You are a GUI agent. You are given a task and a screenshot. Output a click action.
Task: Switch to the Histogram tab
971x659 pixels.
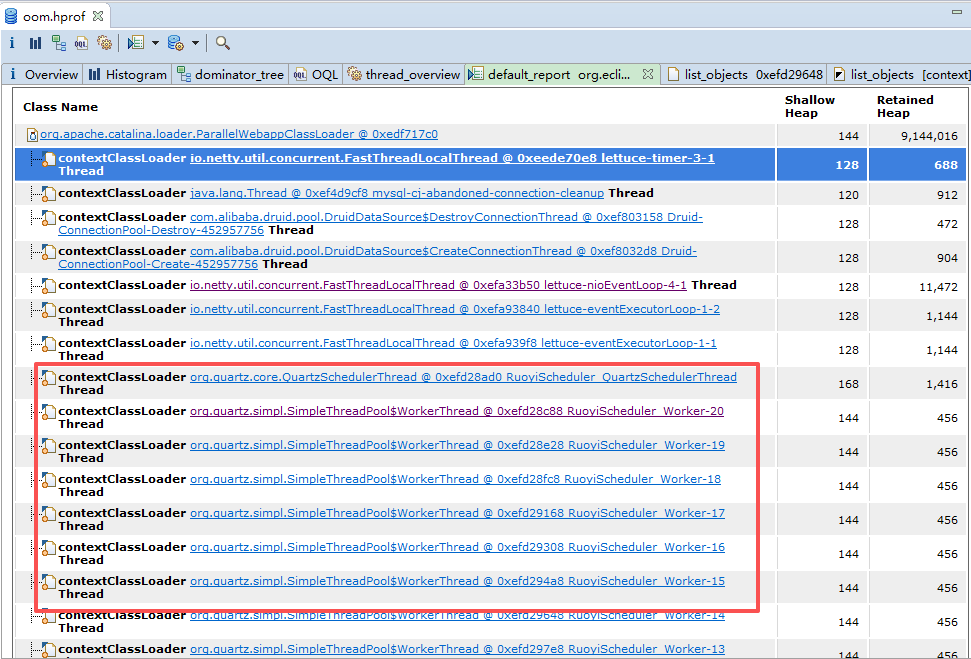pyautogui.click(x=128, y=74)
